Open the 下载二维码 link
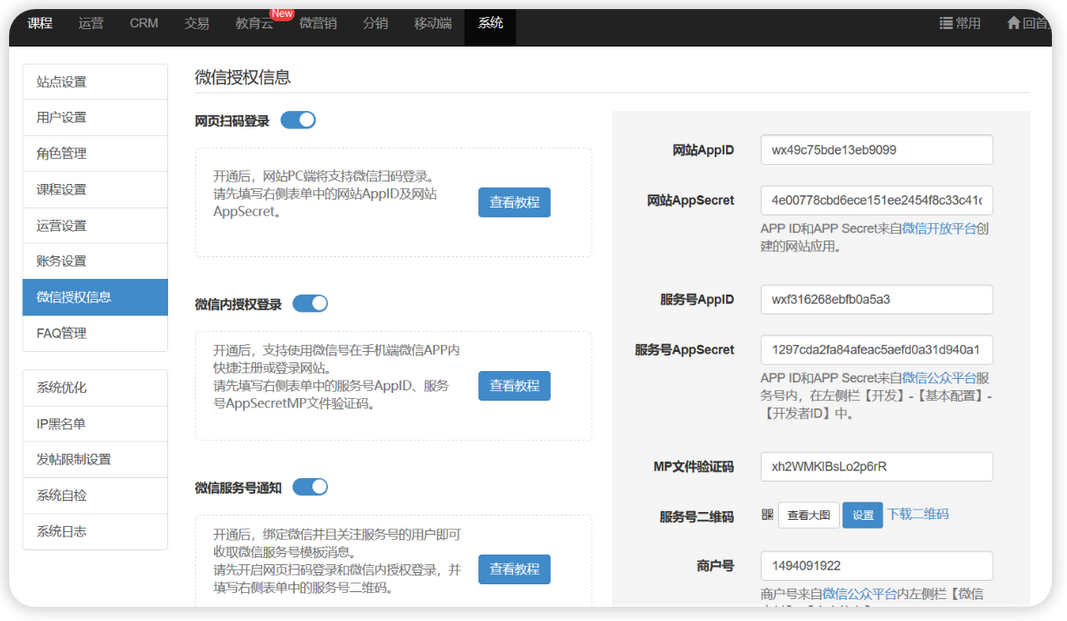Screen dimensions: 1067x621 pyautogui.click(x=918, y=514)
